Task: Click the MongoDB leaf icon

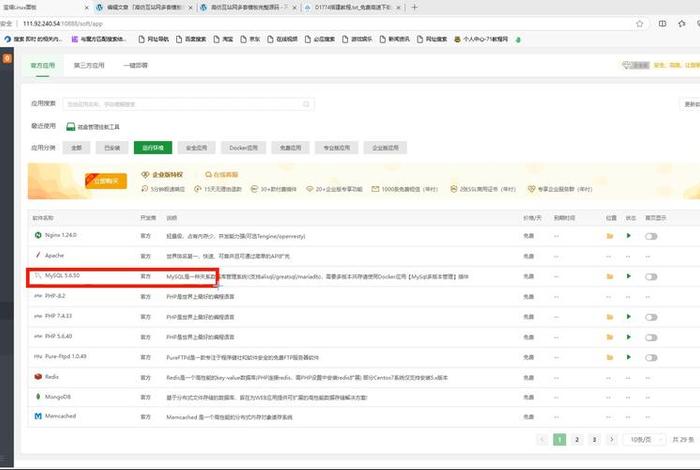Action: (x=38, y=396)
